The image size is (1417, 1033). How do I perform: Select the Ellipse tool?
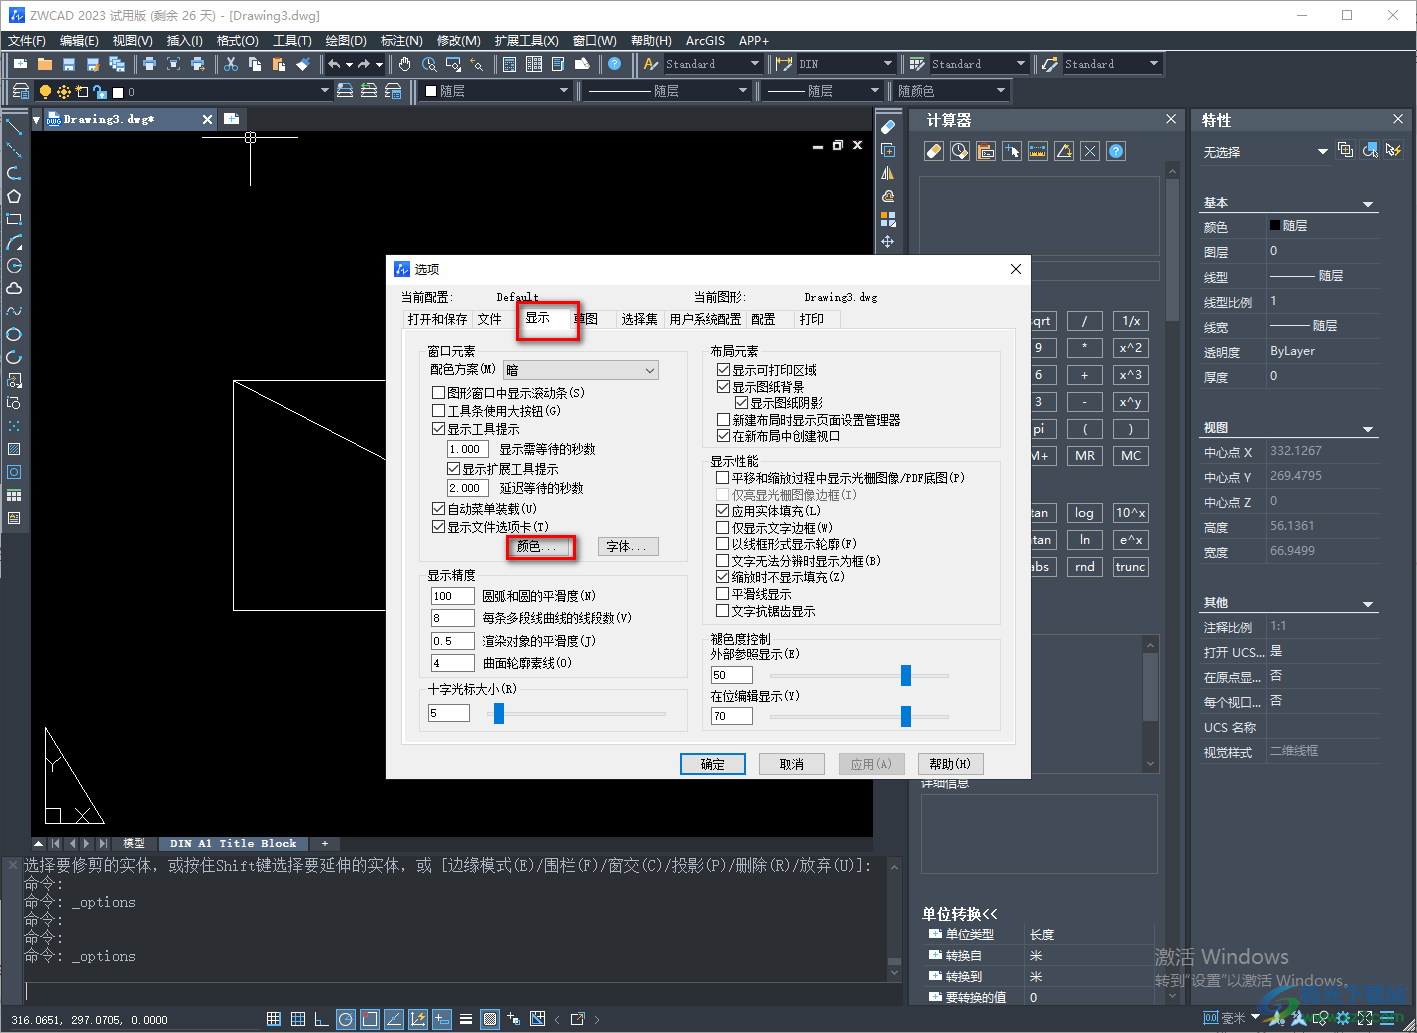(x=14, y=334)
